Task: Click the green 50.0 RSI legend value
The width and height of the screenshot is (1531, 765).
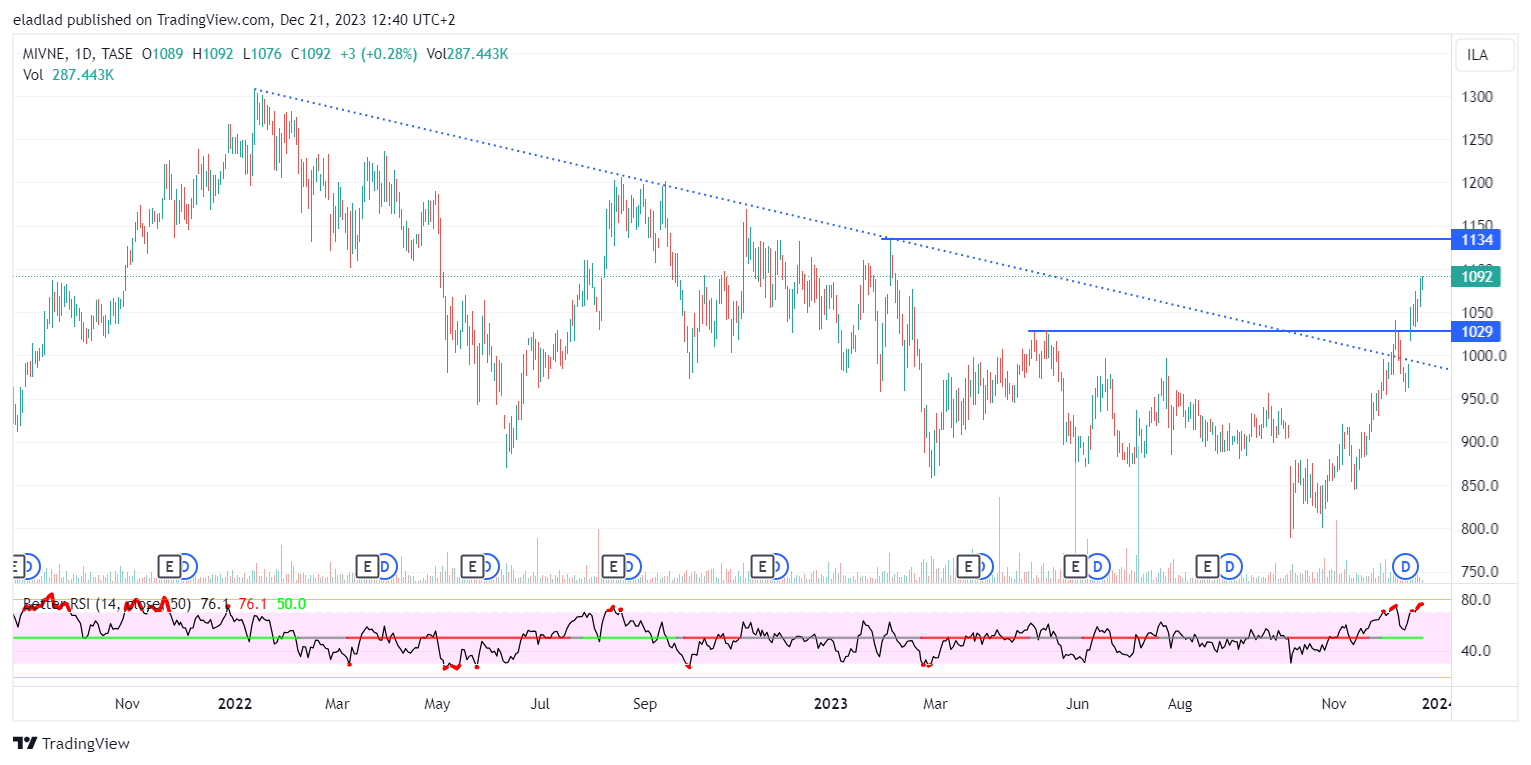Action: click(291, 604)
